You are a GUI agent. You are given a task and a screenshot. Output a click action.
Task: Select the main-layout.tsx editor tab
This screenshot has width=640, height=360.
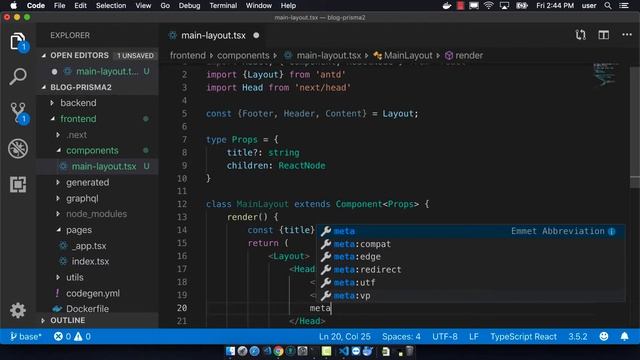(213, 36)
